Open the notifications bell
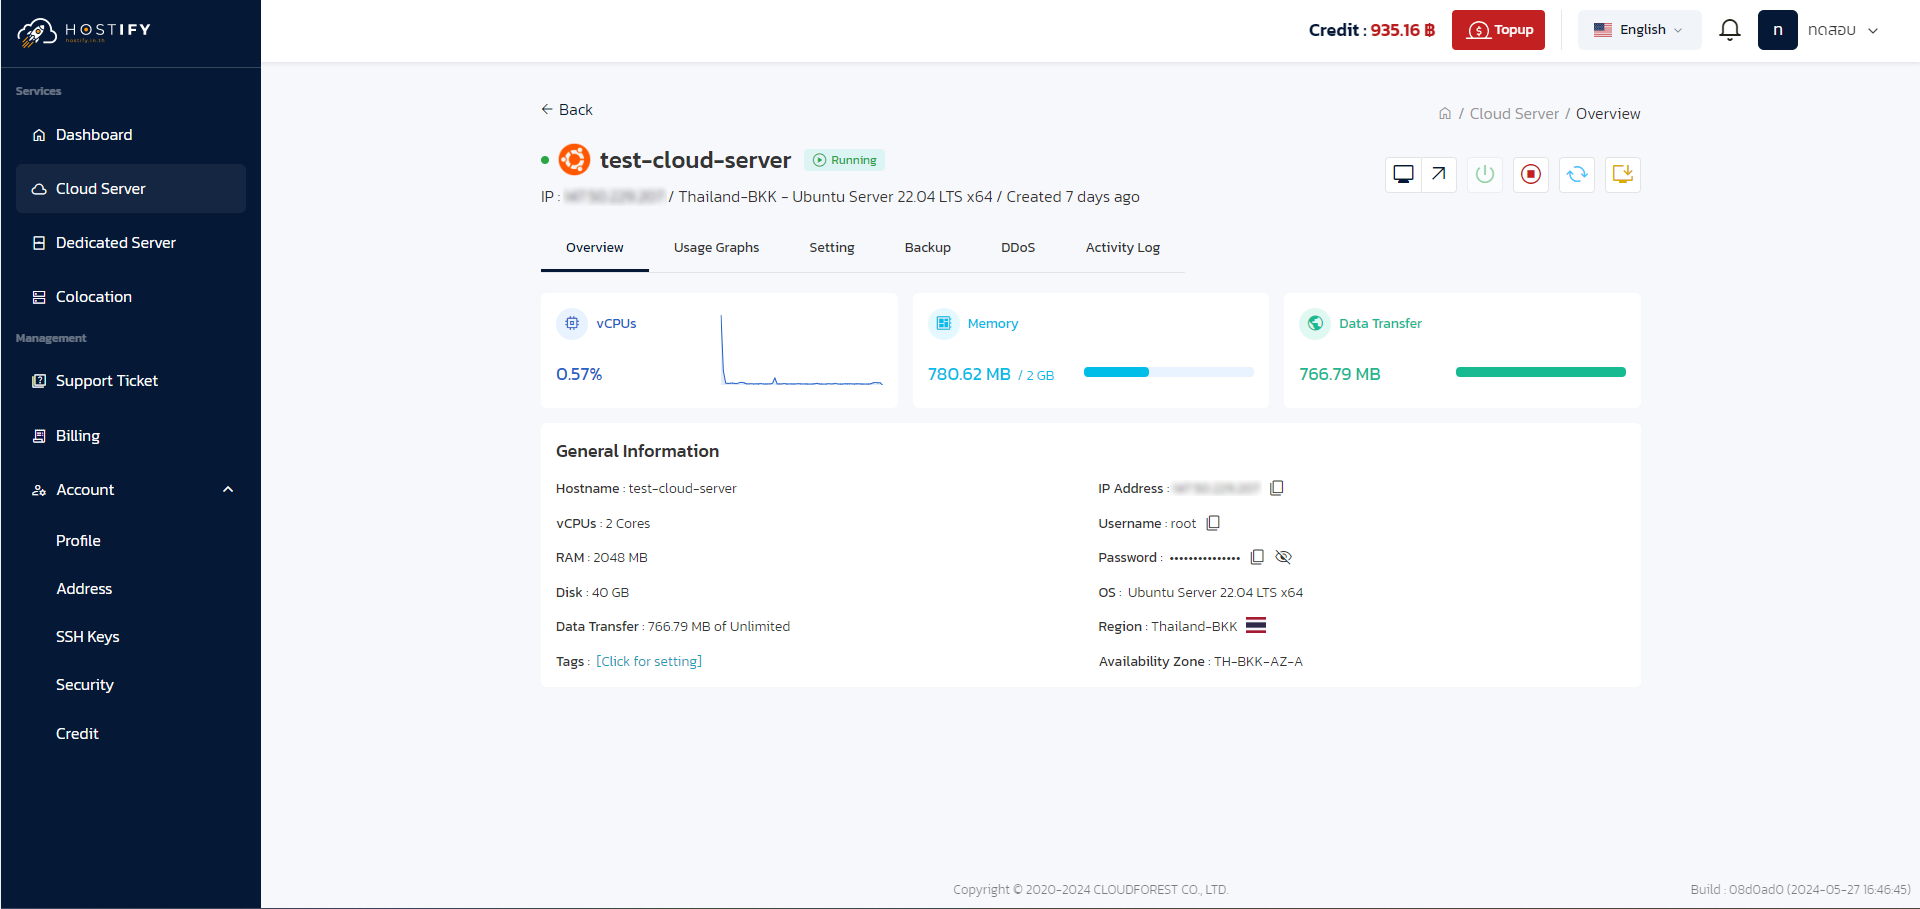The height and width of the screenshot is (909, 1920). point(1730,30)
